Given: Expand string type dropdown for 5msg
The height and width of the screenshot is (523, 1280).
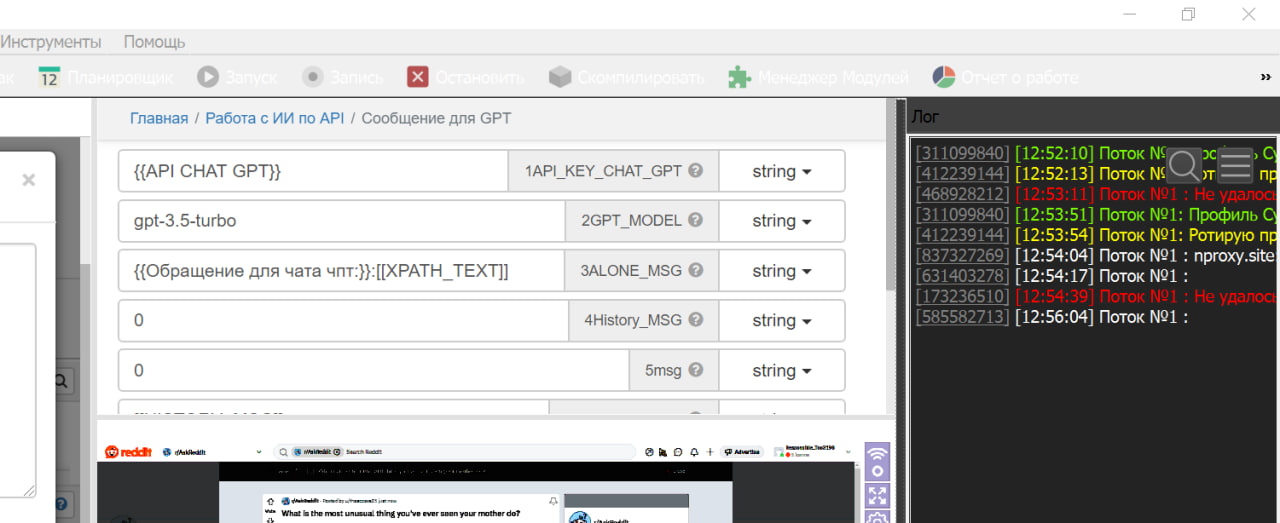Looking at the screenshot, I should click(781, 371).
